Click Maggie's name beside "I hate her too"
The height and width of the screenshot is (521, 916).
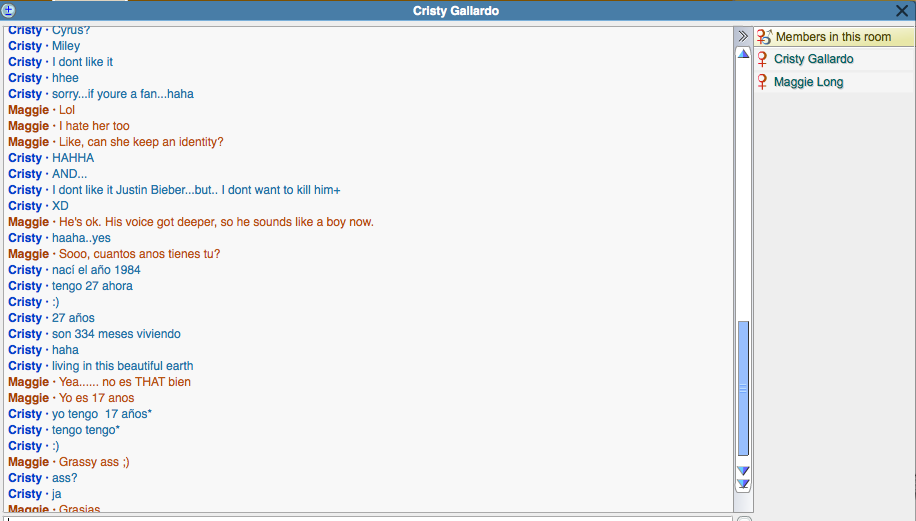click(x=28, y=126)
